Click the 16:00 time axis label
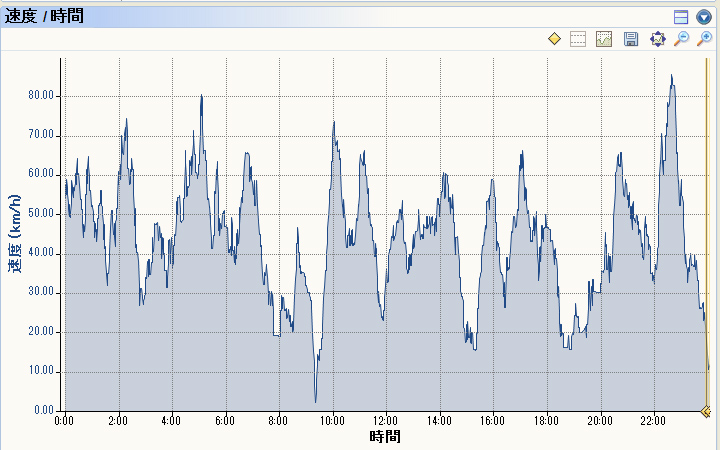The image size is (720, 450). (x=492, y=421)
